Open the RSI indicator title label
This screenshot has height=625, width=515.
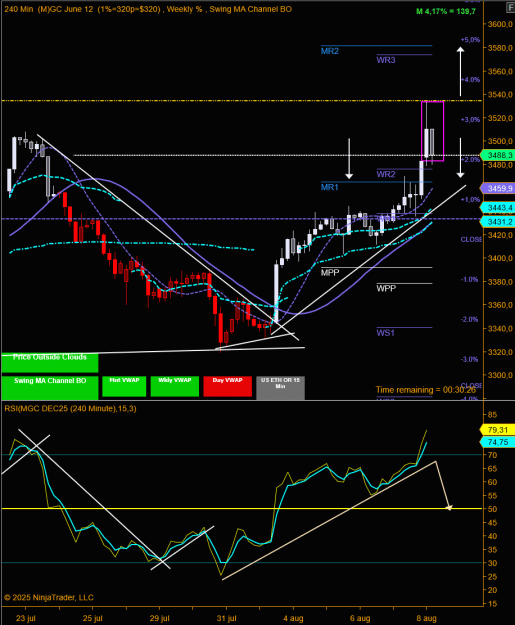point(70,409)
